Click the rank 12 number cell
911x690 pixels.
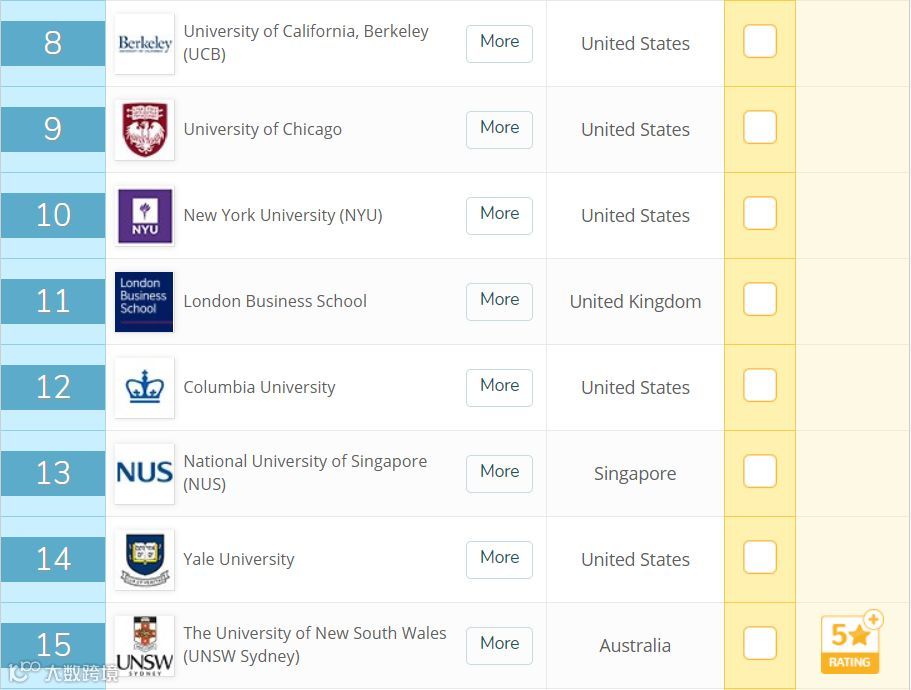point(53,388)
